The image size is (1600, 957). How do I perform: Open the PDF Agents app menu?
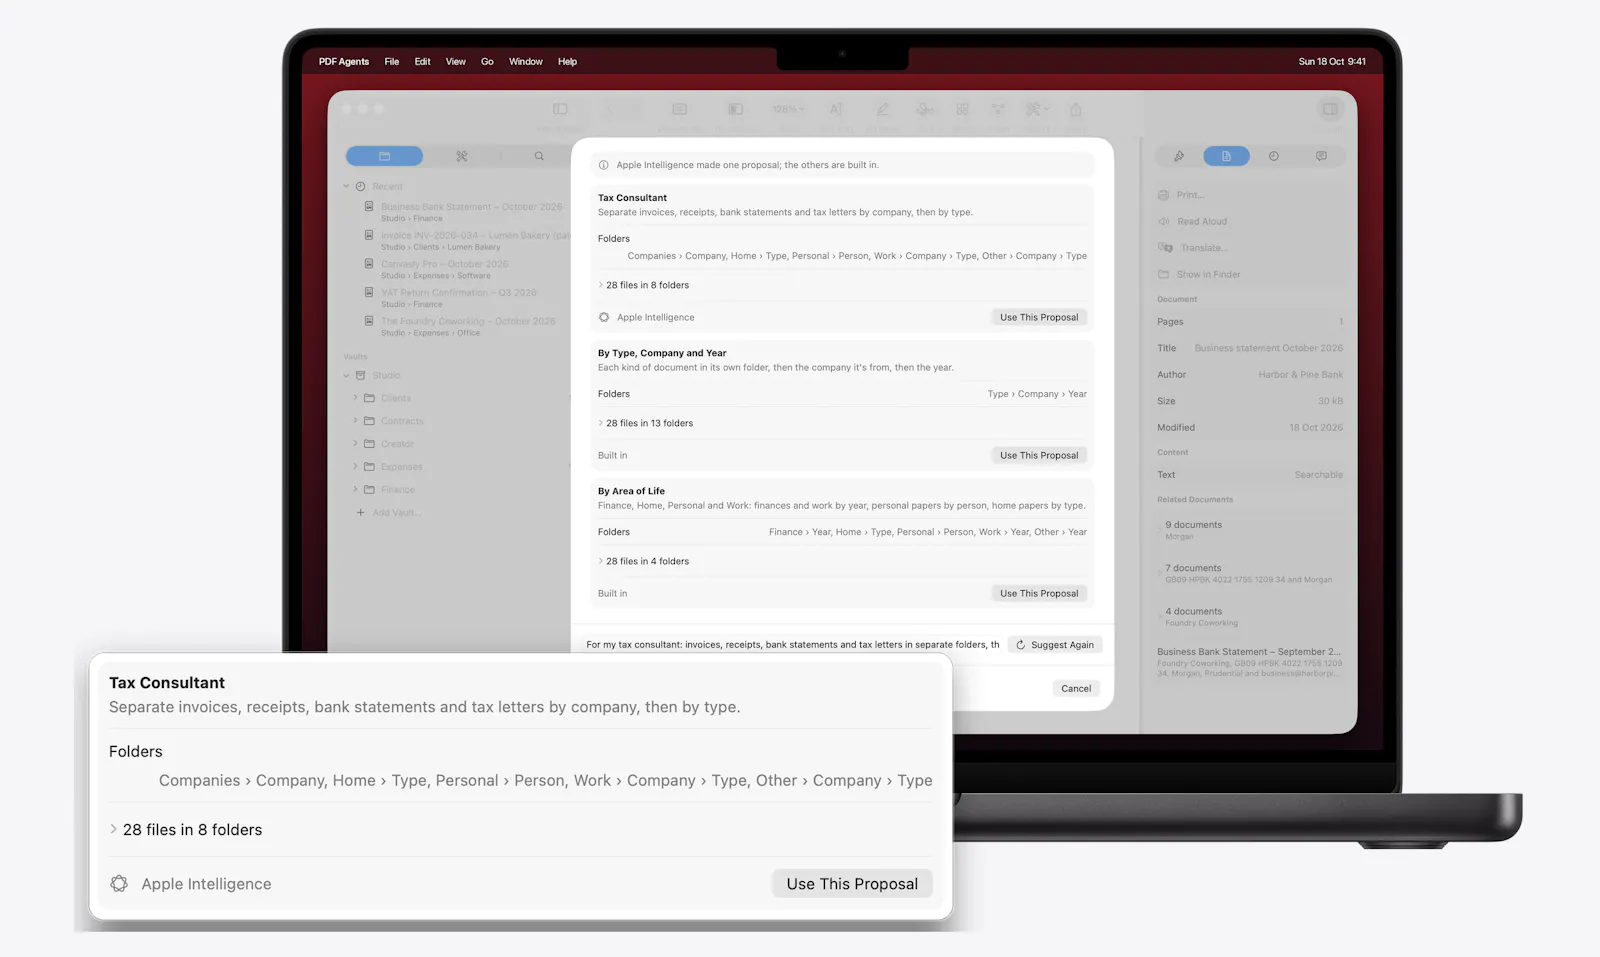(344, 61)
